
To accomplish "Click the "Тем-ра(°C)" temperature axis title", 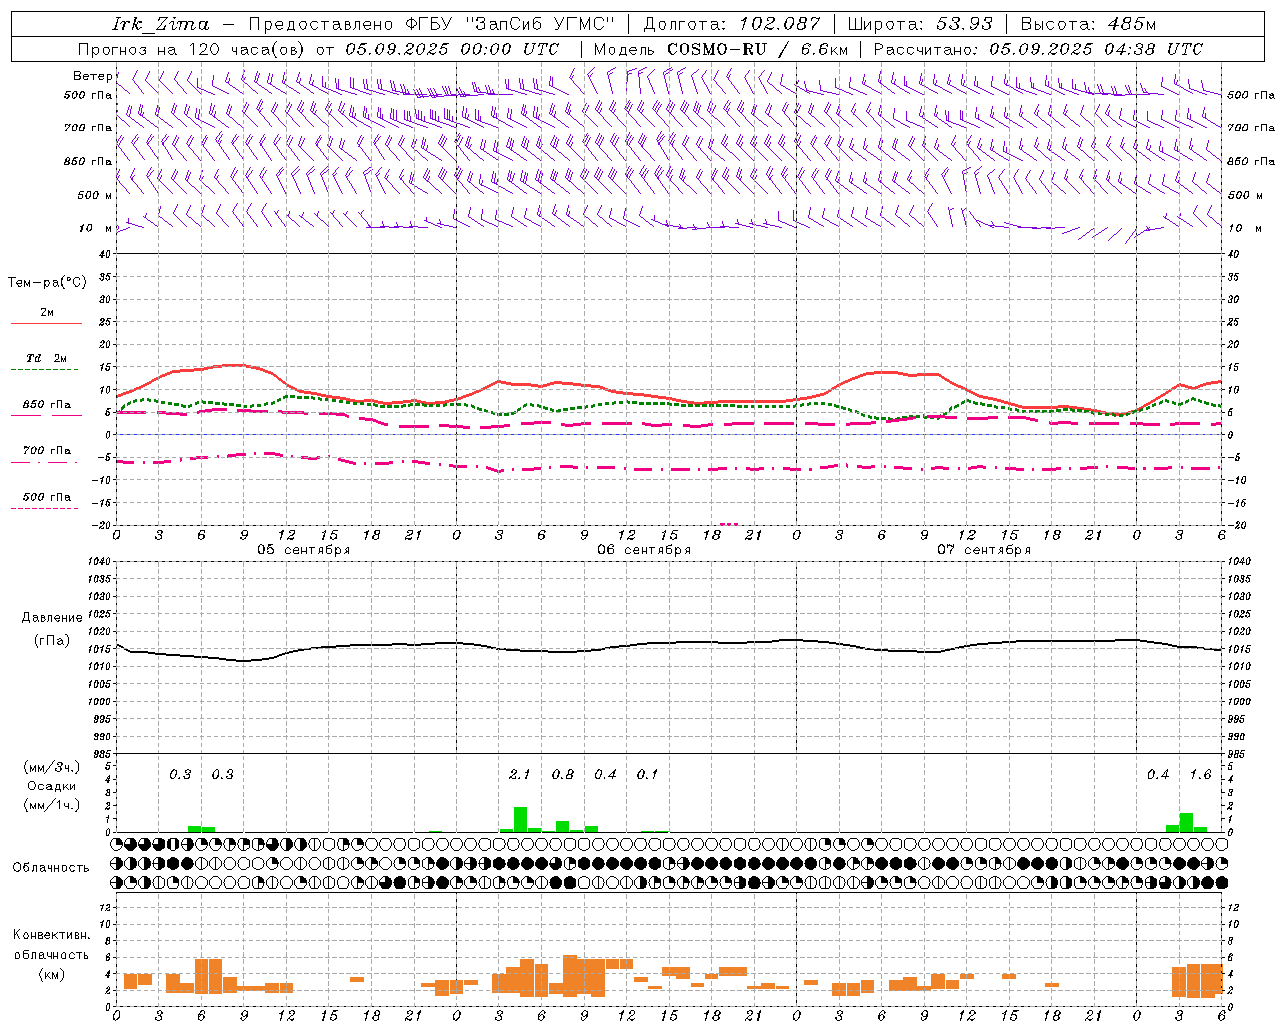I will 47,282.
